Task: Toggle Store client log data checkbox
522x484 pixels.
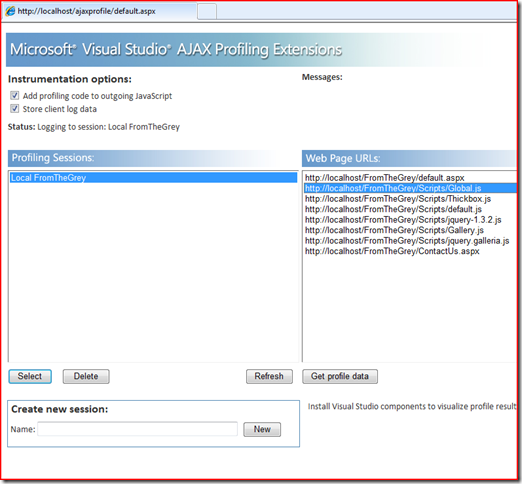Action: (x=14, y=109)
